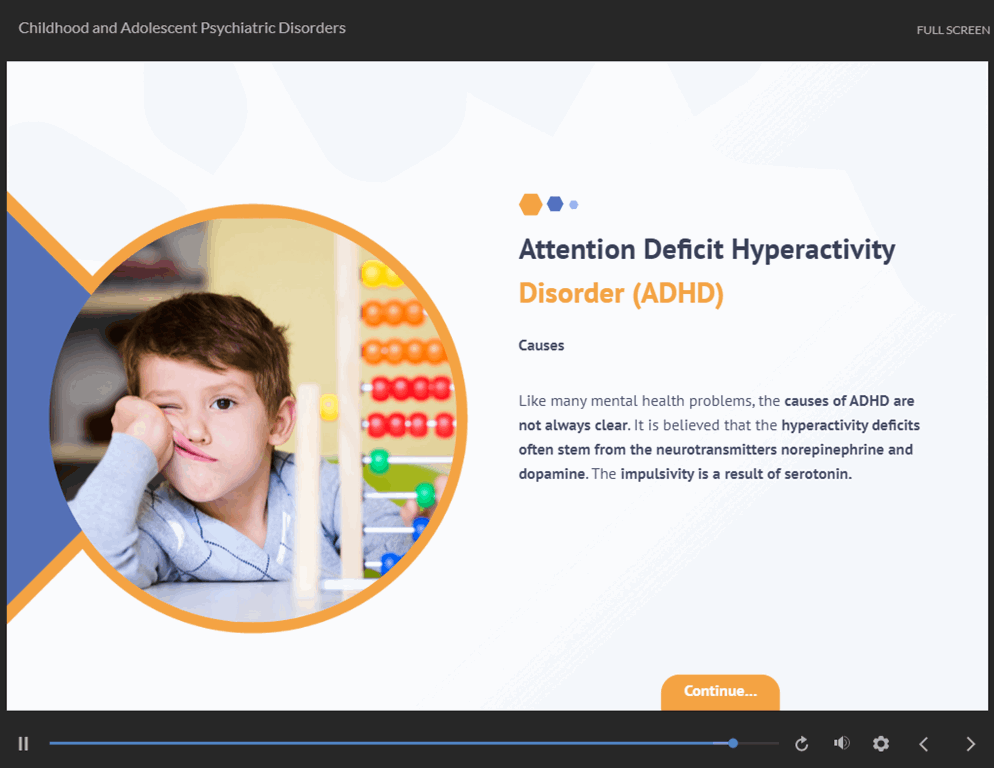Pause the lesson playback

point(23,743)
